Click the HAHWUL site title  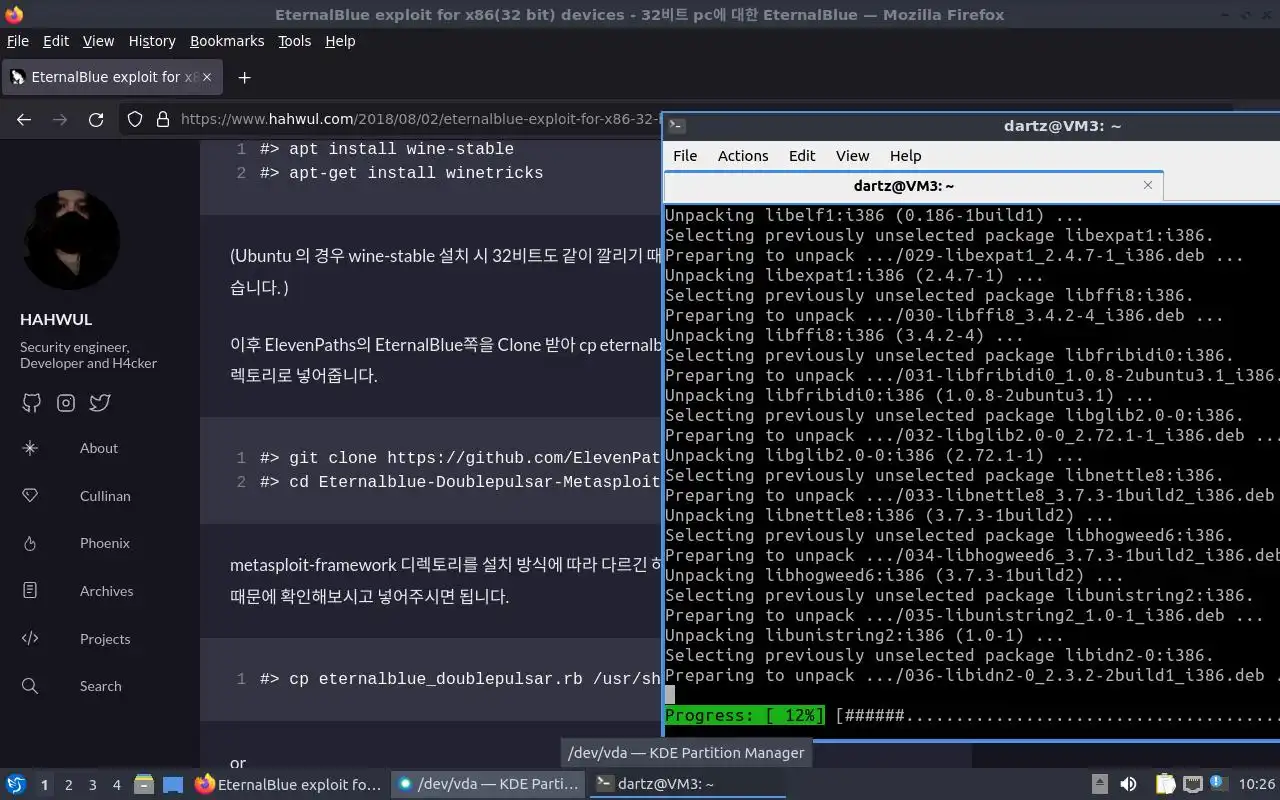(x=56, y=319)
